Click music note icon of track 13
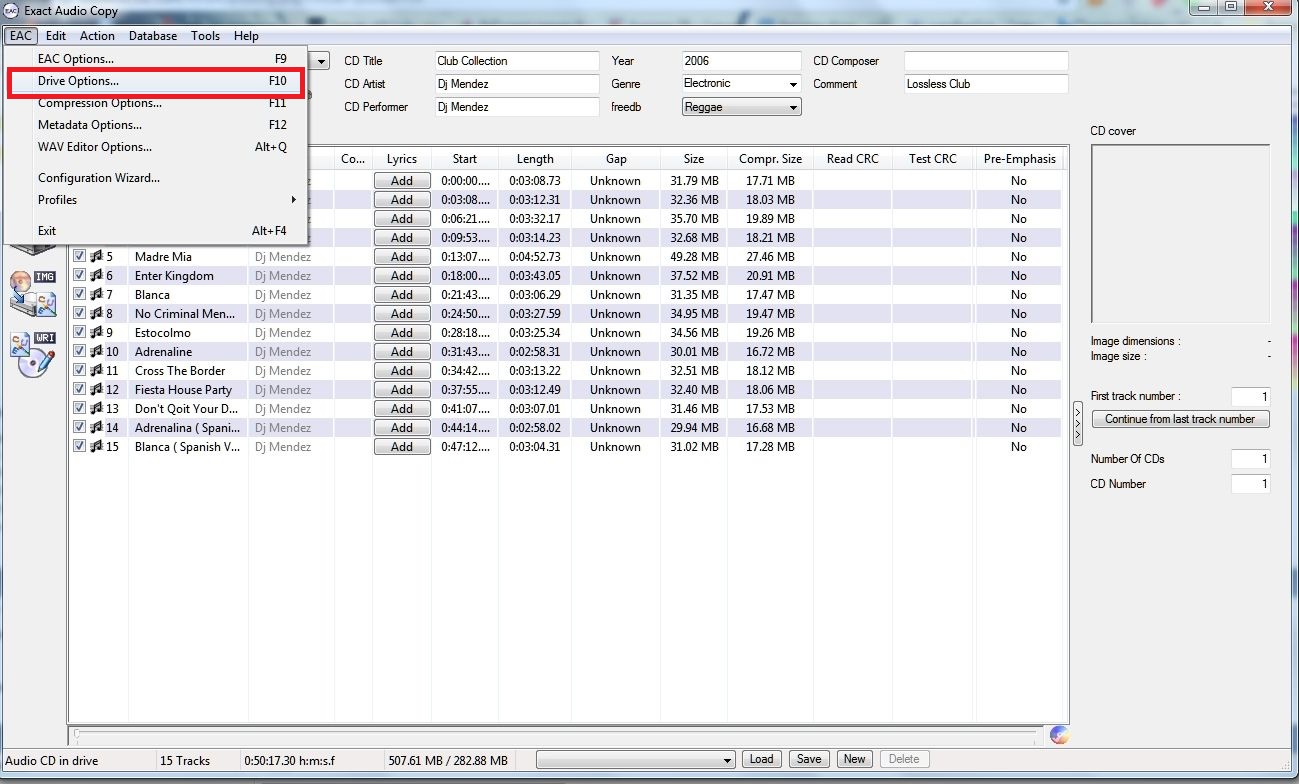 tap(96, 409)
